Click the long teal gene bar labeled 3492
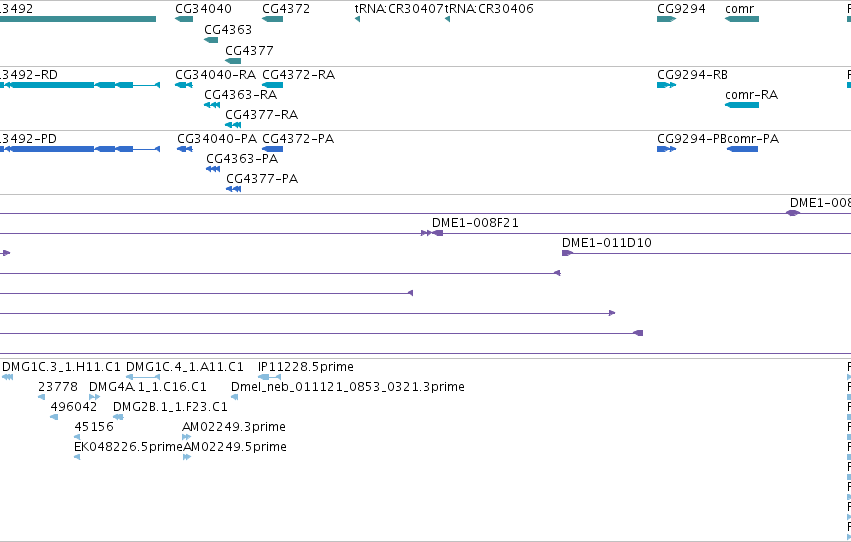 click(78, 19)
